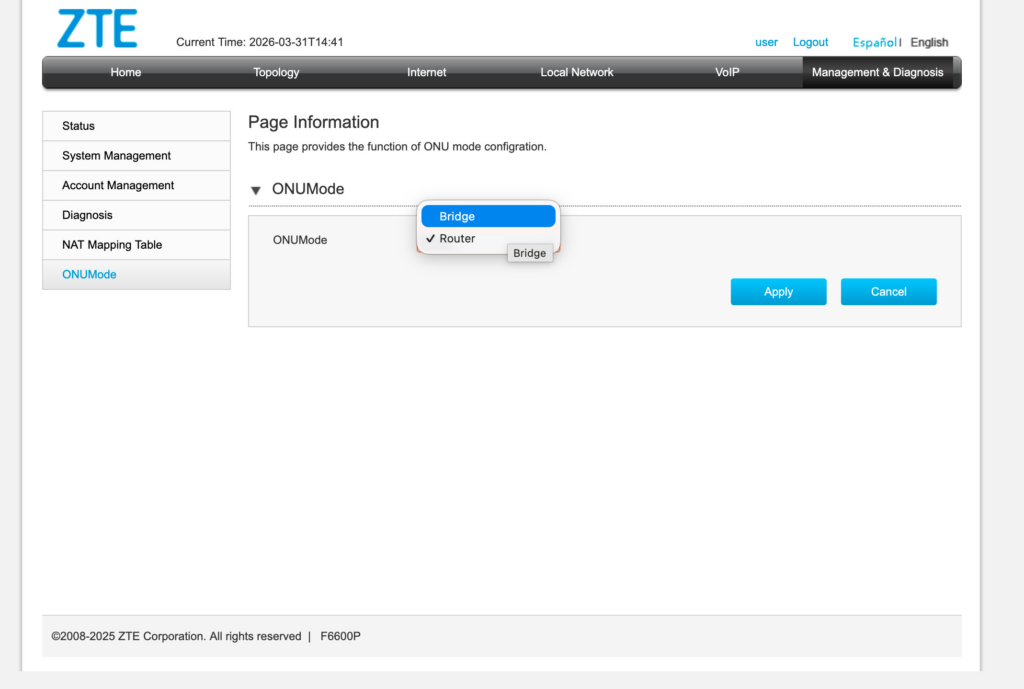Click the user account link
The height and width of the screenshot is (689, 1024).
[766, 42]
